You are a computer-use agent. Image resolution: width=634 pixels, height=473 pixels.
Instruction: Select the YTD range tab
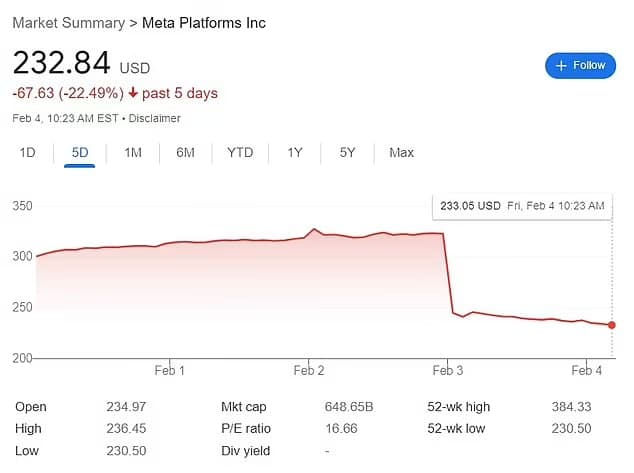240,153
